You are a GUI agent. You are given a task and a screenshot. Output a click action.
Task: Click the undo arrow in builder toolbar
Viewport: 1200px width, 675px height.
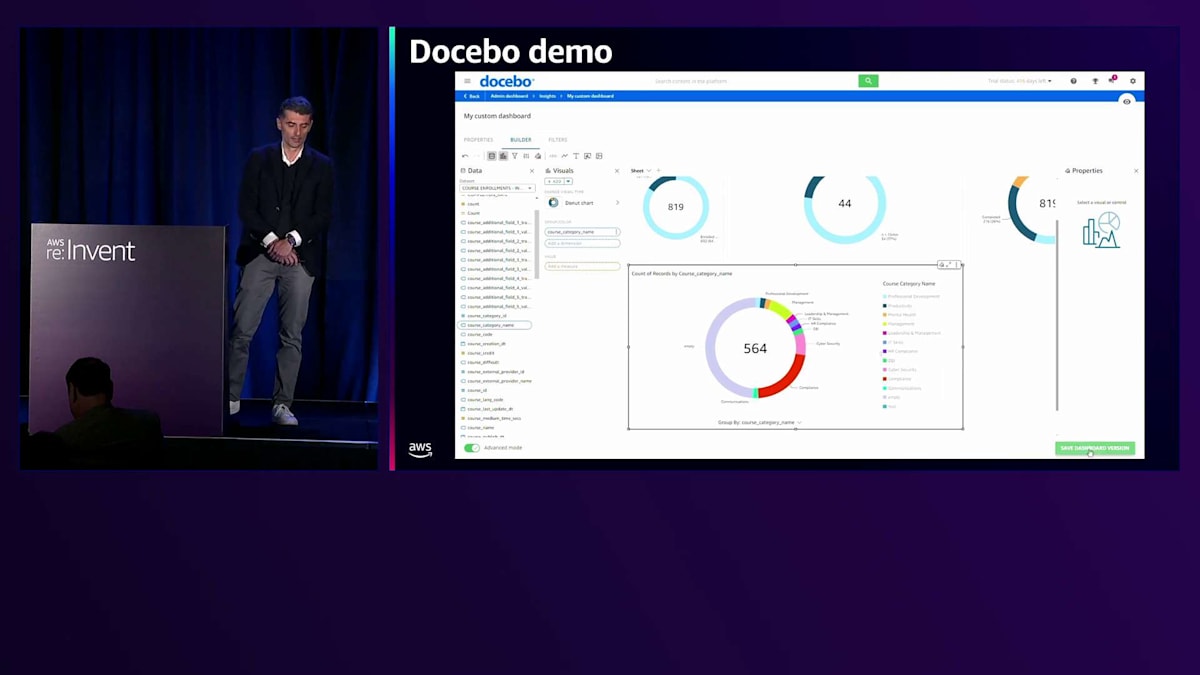(465, 156)
